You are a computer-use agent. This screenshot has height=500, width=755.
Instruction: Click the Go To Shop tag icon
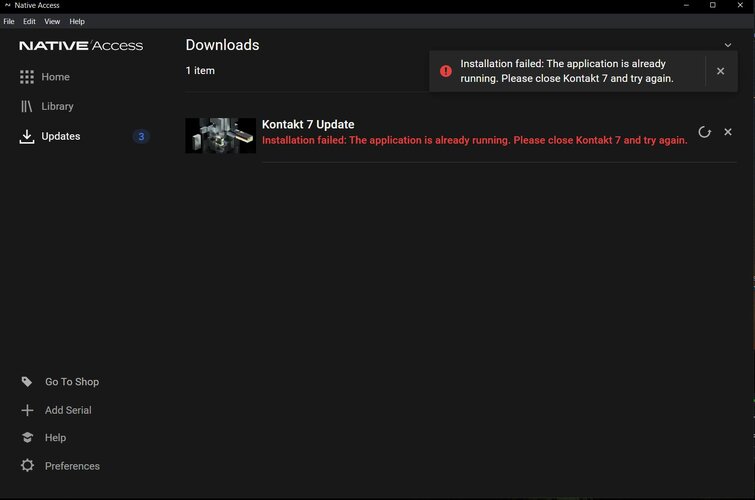27,382
